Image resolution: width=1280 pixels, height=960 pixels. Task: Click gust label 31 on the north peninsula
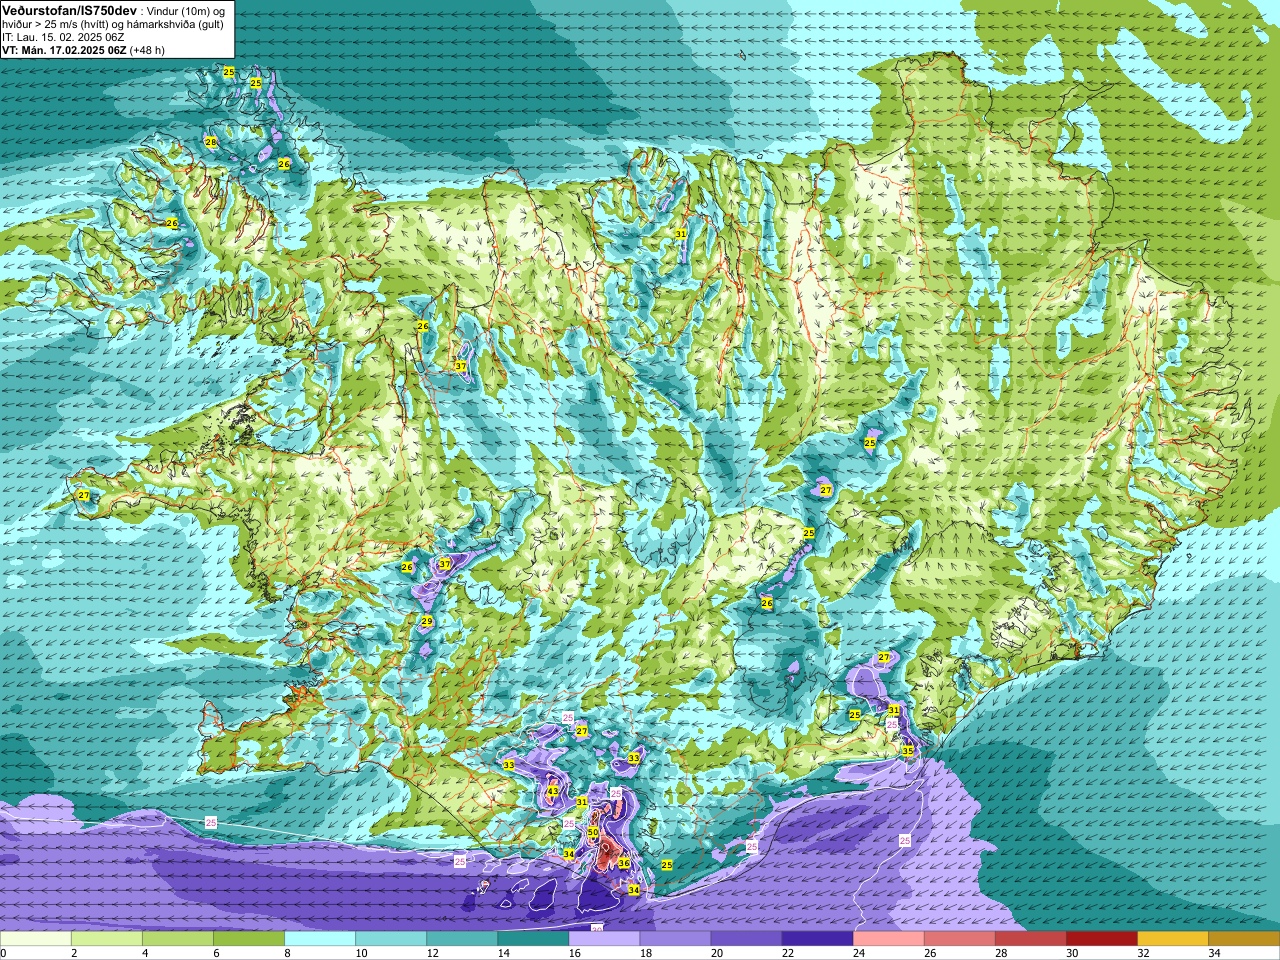(x=680, y=233)
